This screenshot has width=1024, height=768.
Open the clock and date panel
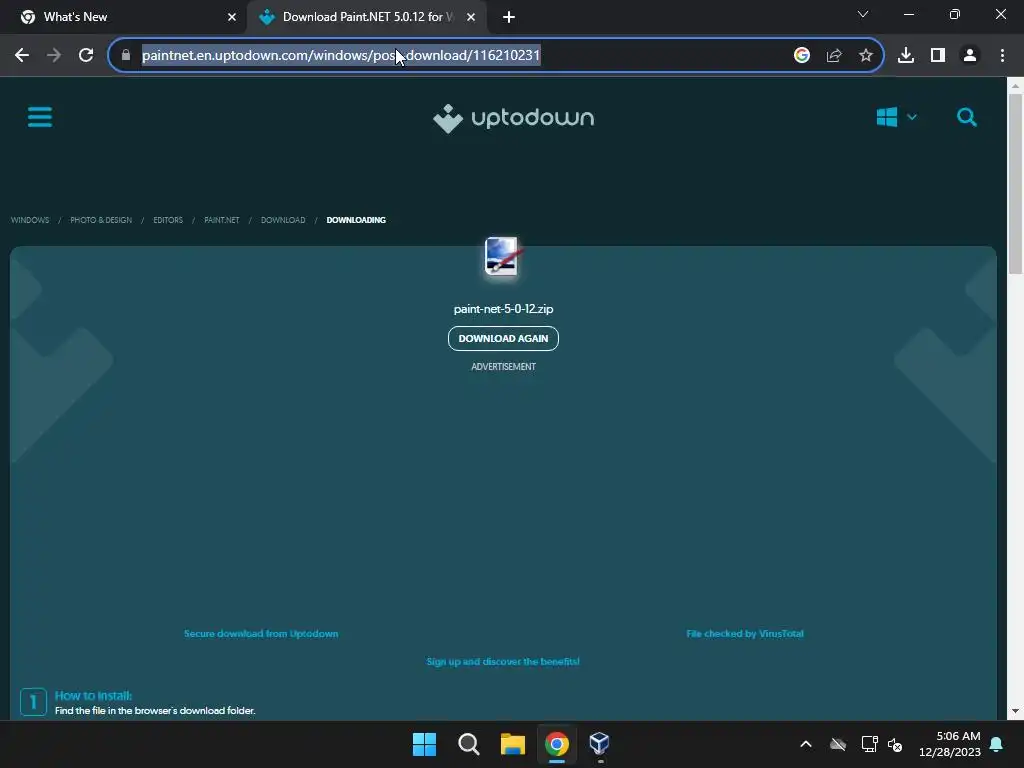coord(950,744)
